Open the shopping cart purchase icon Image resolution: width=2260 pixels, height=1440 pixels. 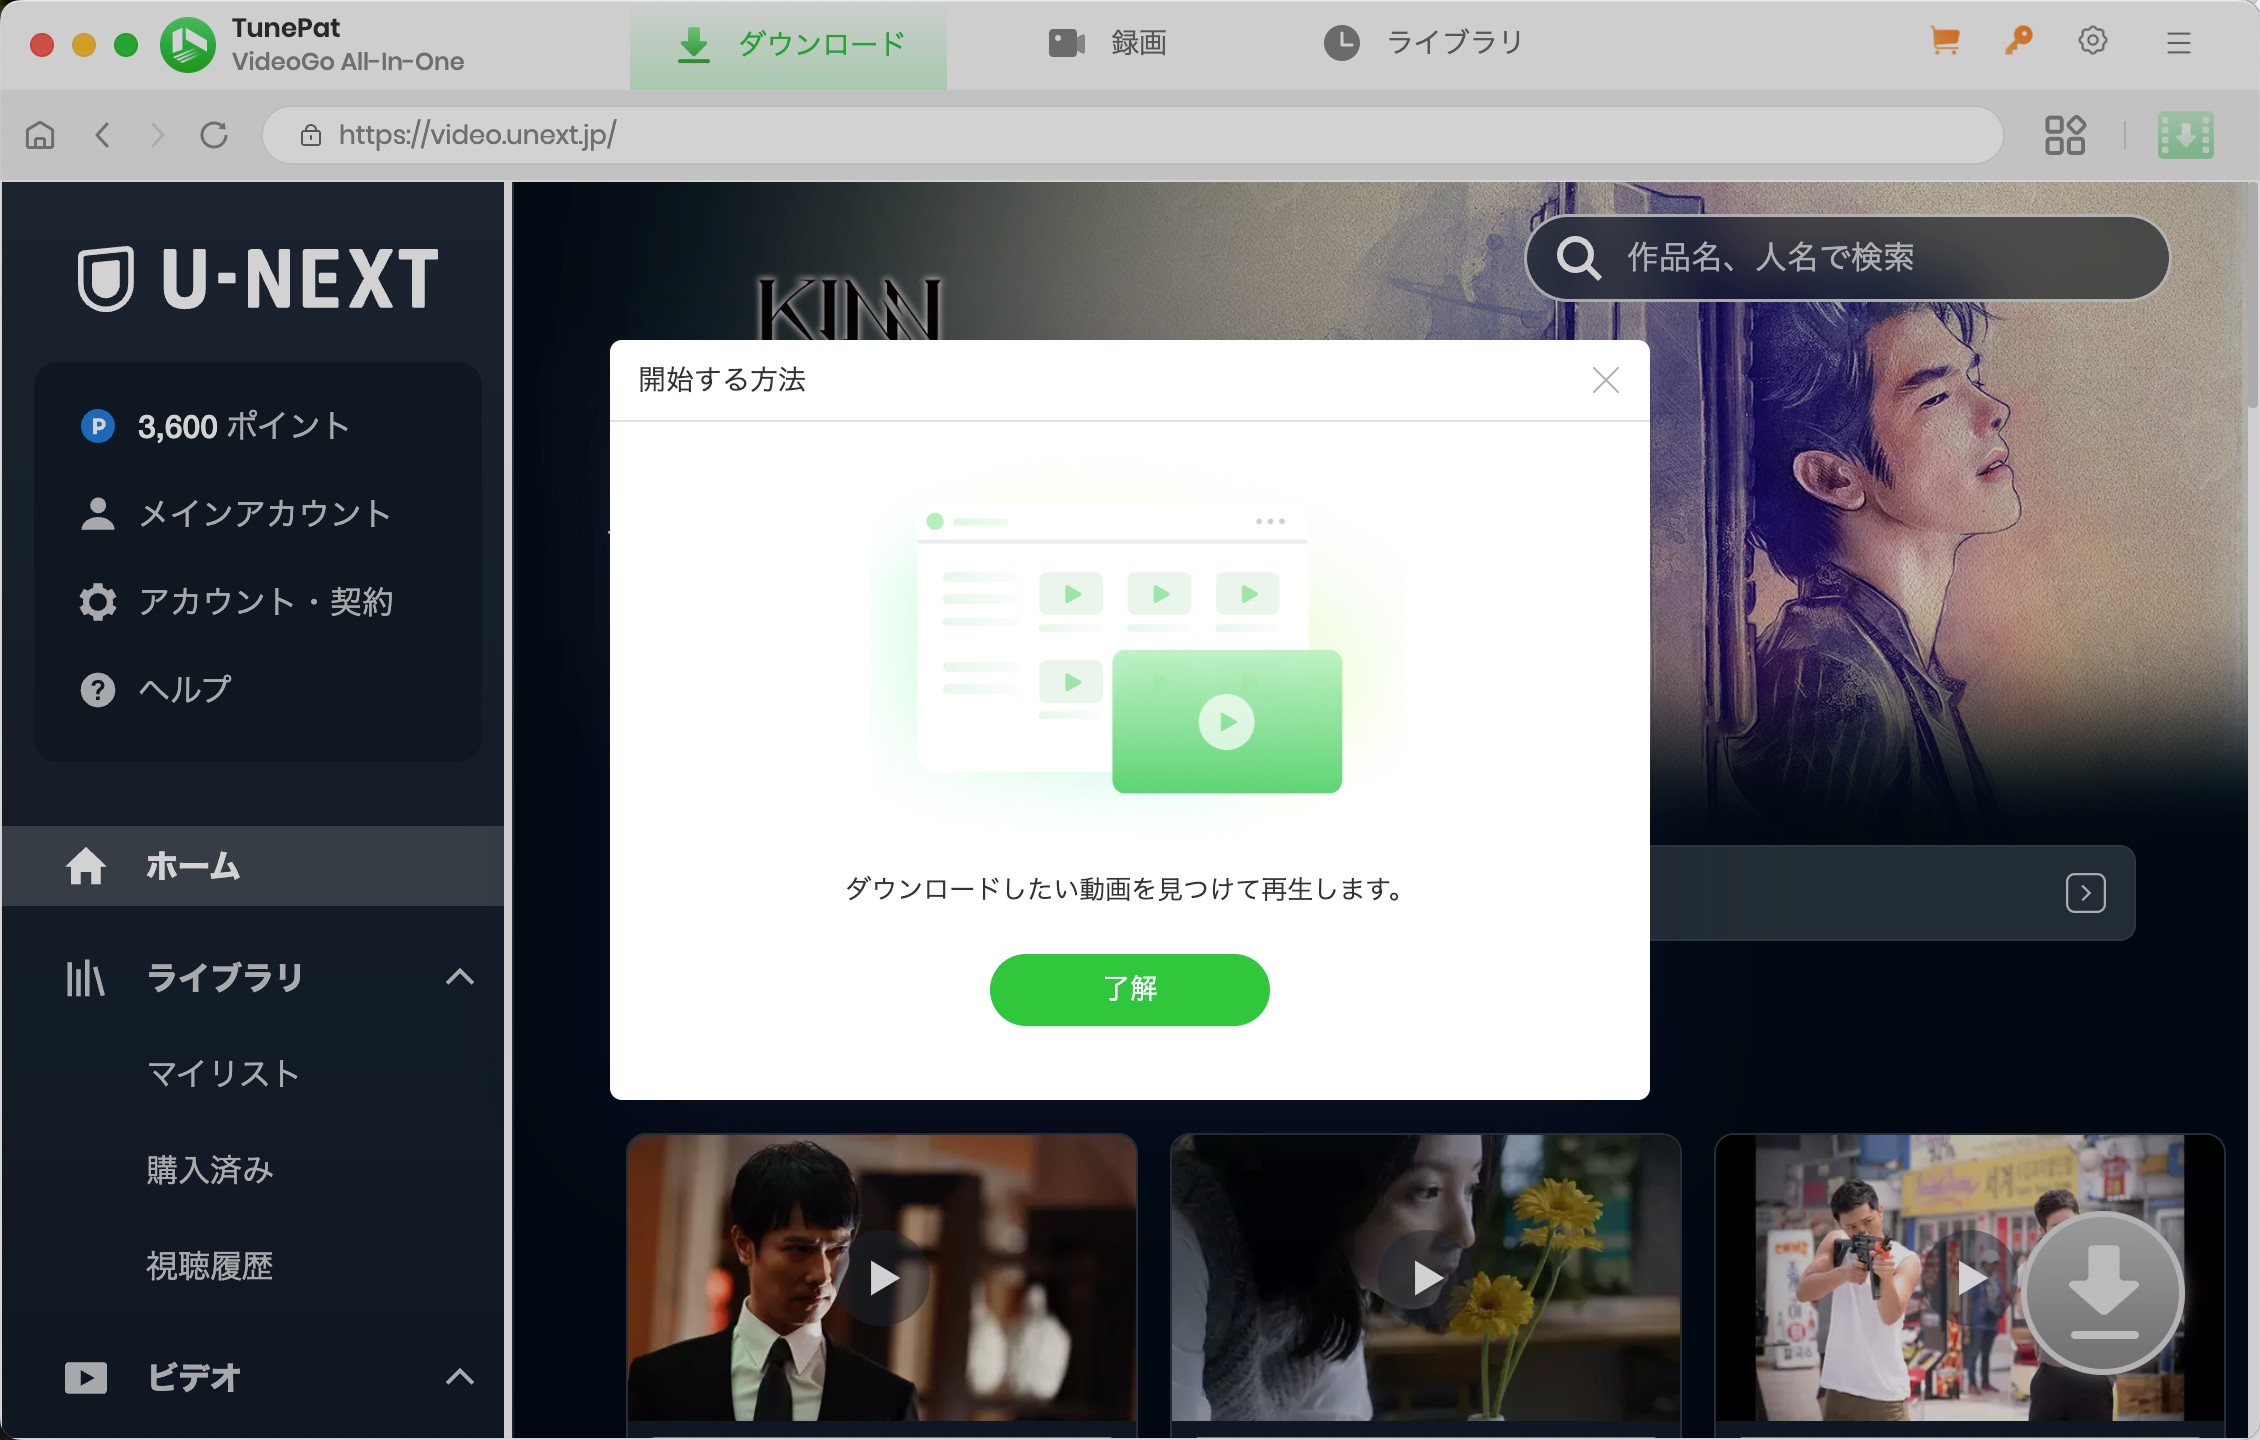[x=1944, y=41]
